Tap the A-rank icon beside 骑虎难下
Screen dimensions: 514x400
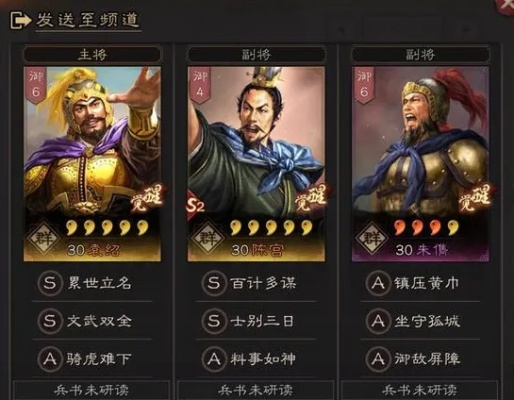click(50, 359)
